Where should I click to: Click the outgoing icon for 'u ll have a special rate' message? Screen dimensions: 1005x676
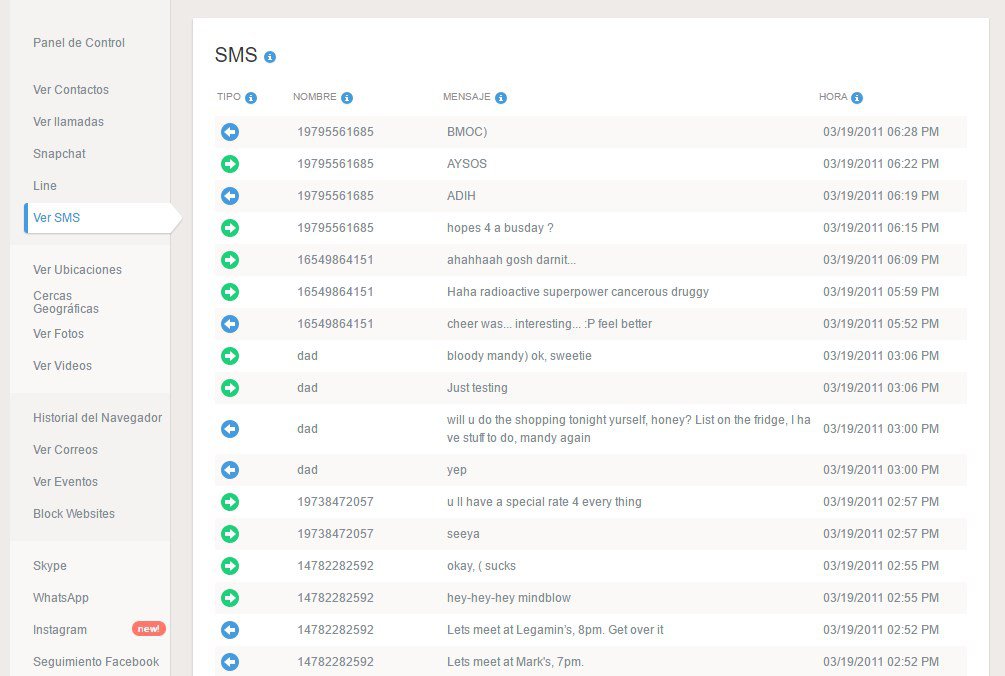point(230,502)
